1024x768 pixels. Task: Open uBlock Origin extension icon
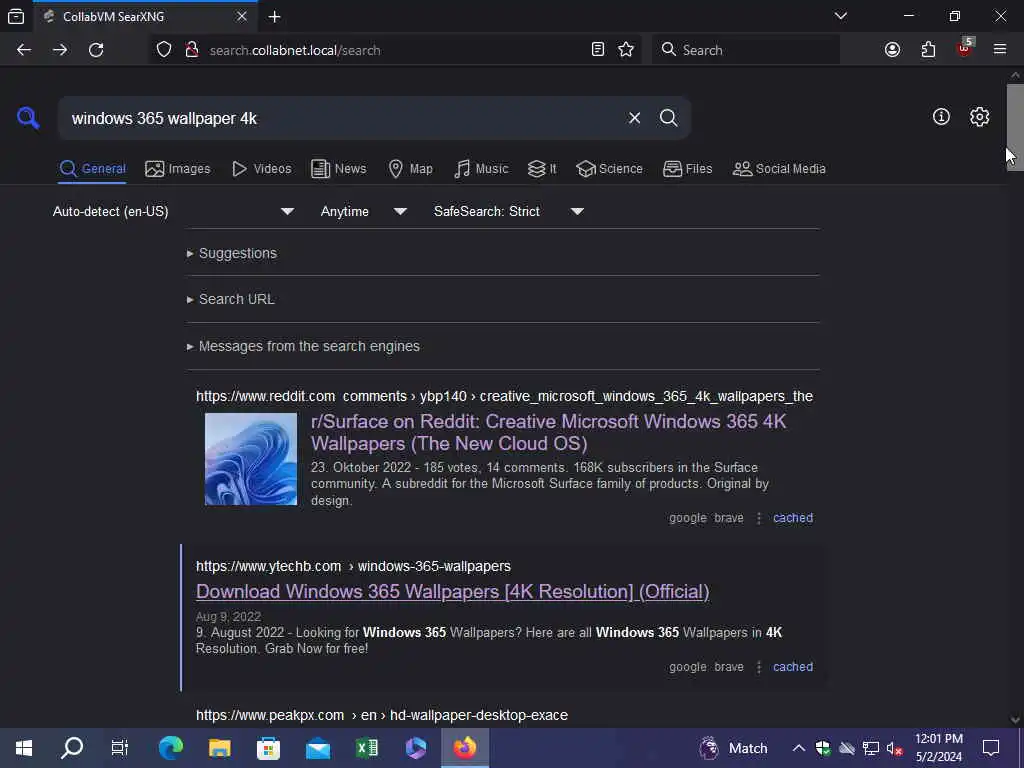pos(965,48)
